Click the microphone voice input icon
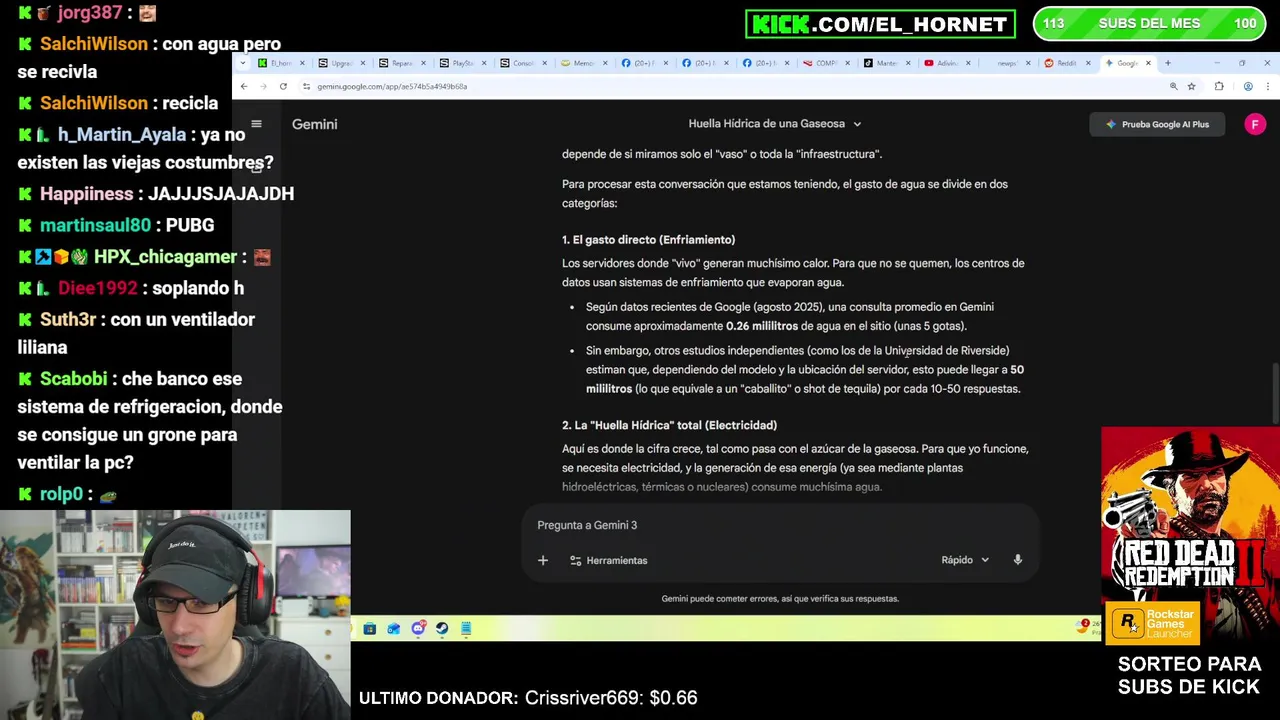 [x=1018, y=560]
